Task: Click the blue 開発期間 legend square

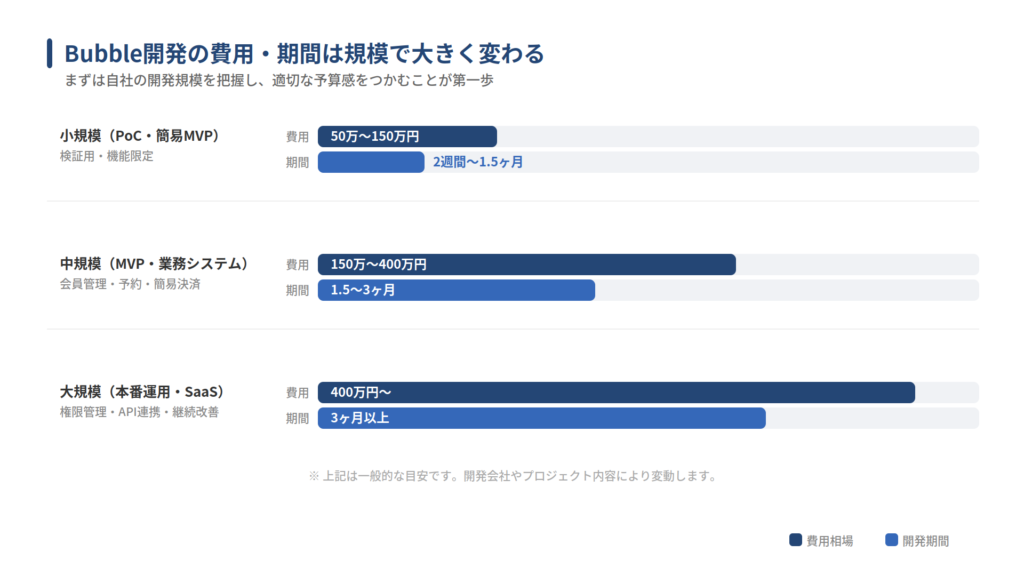Action: [x=892, y=540]
